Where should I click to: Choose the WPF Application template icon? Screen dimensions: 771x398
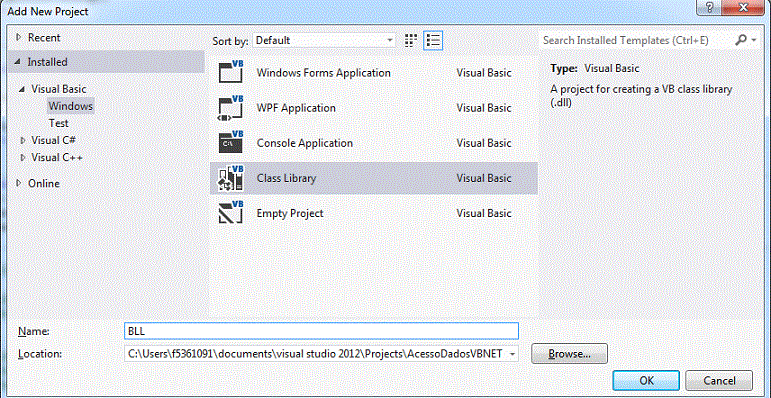pos(231,108)
